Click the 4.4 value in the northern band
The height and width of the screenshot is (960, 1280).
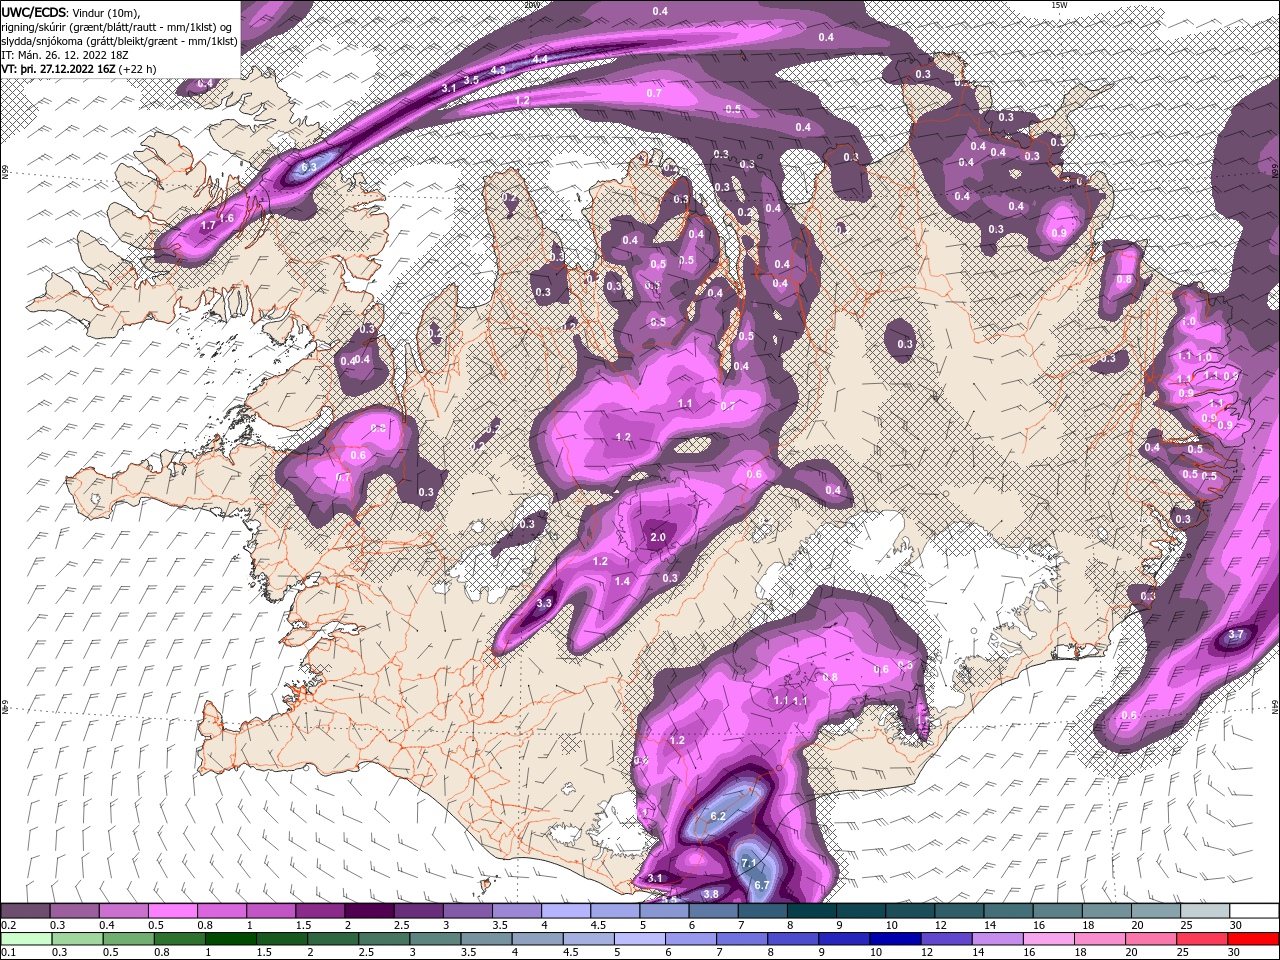click(540, 60)
